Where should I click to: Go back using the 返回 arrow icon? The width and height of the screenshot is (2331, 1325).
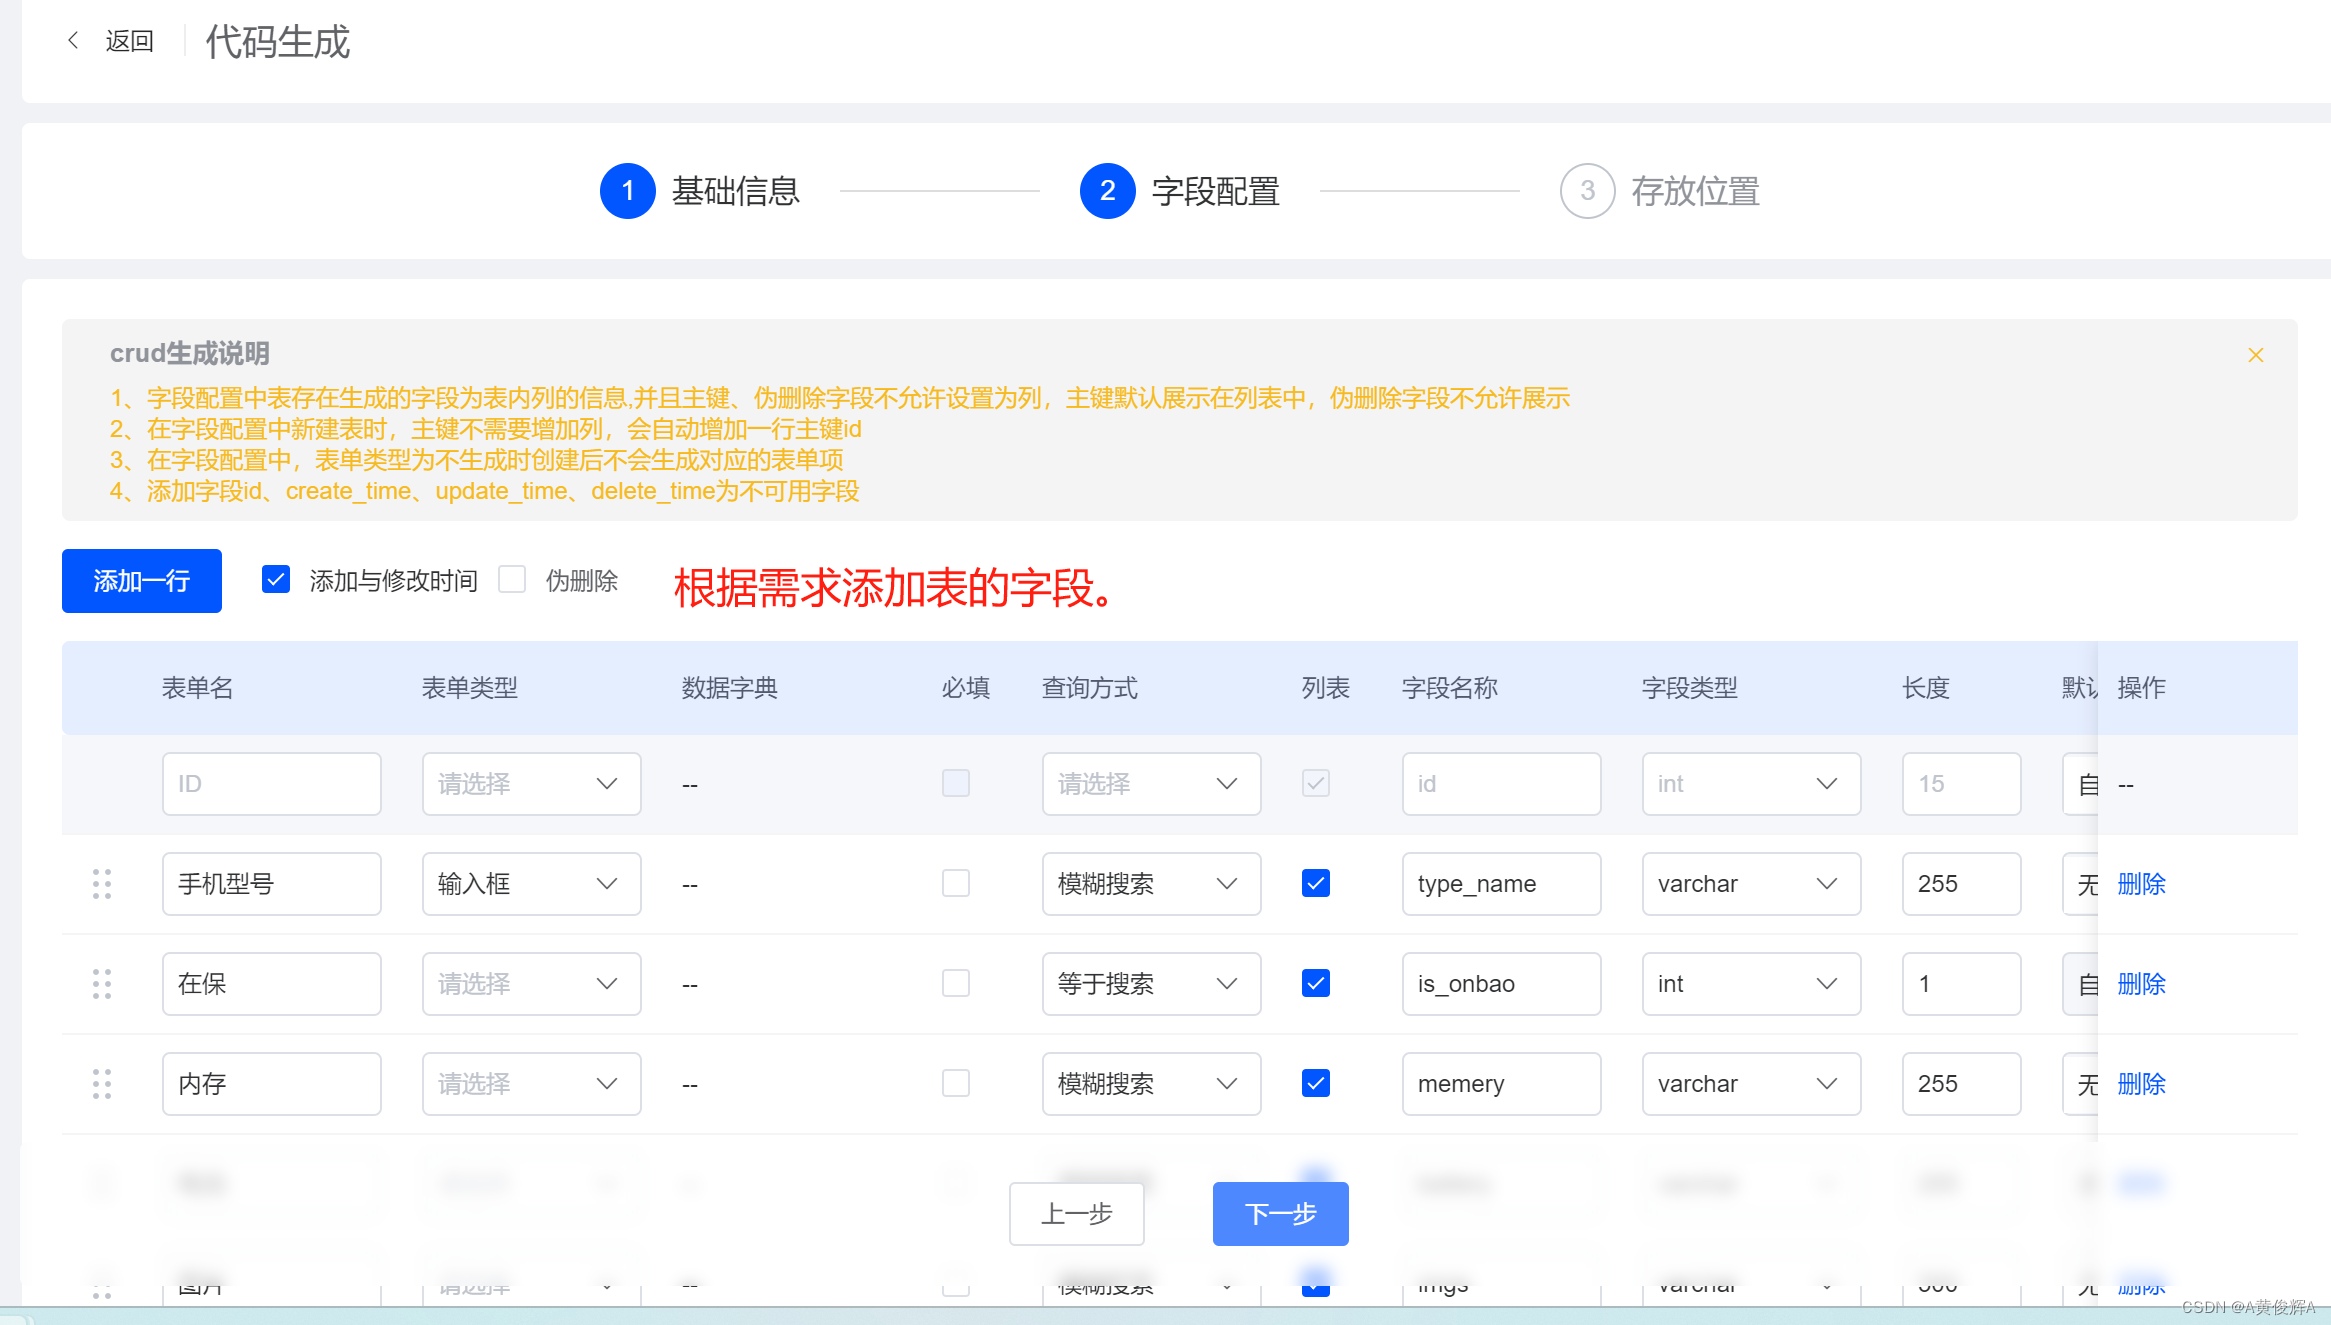[x=73, y=40]
